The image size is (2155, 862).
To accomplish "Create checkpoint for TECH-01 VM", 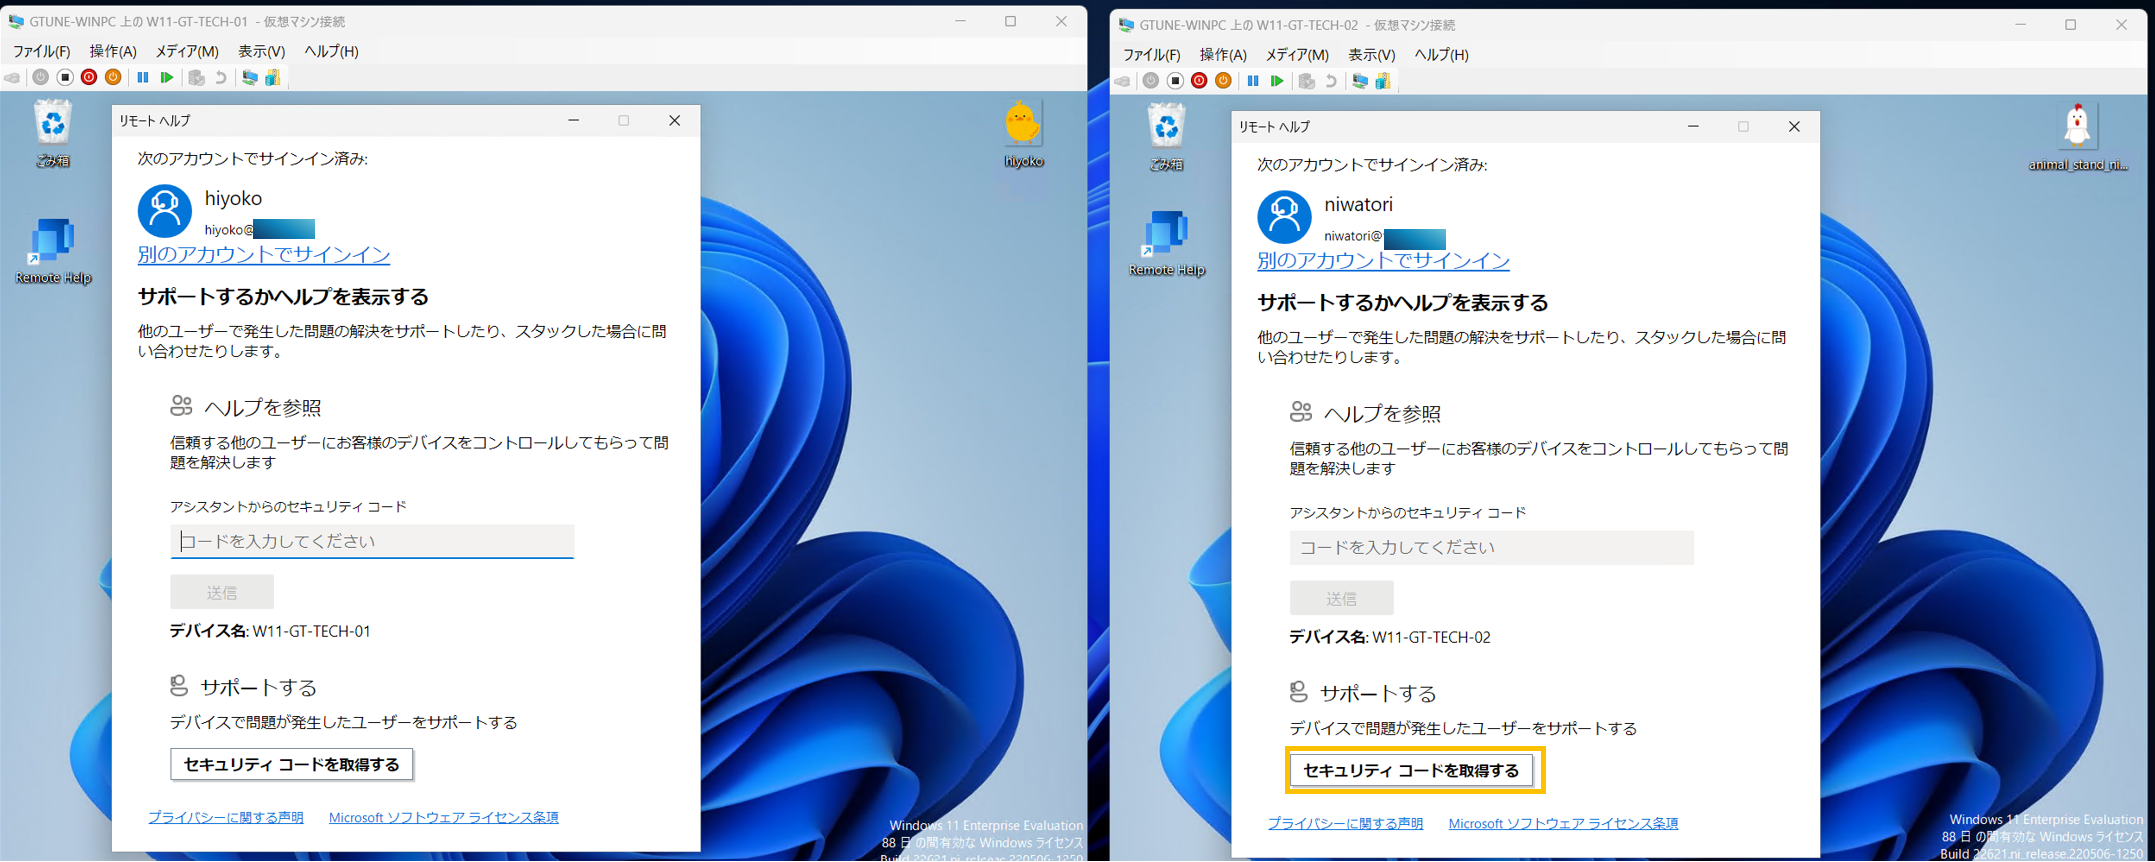I will 197,78.
